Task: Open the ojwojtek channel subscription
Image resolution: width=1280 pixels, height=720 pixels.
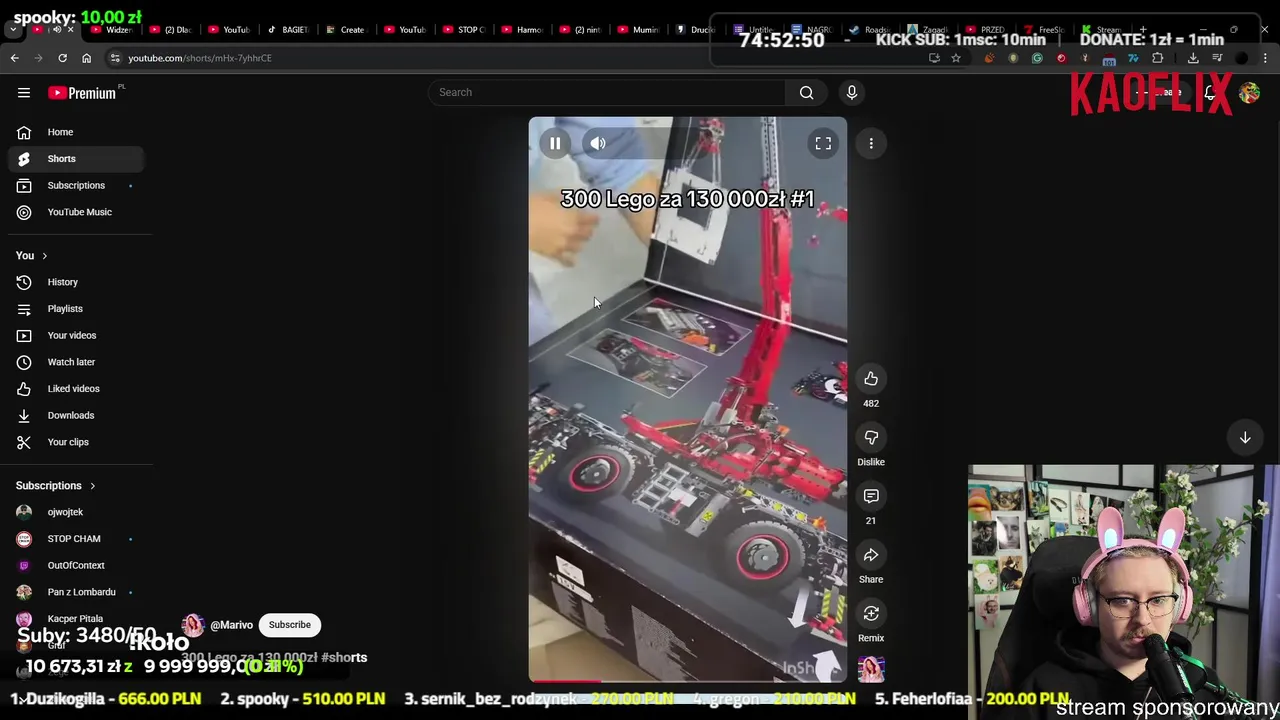Action: [76, 512]
